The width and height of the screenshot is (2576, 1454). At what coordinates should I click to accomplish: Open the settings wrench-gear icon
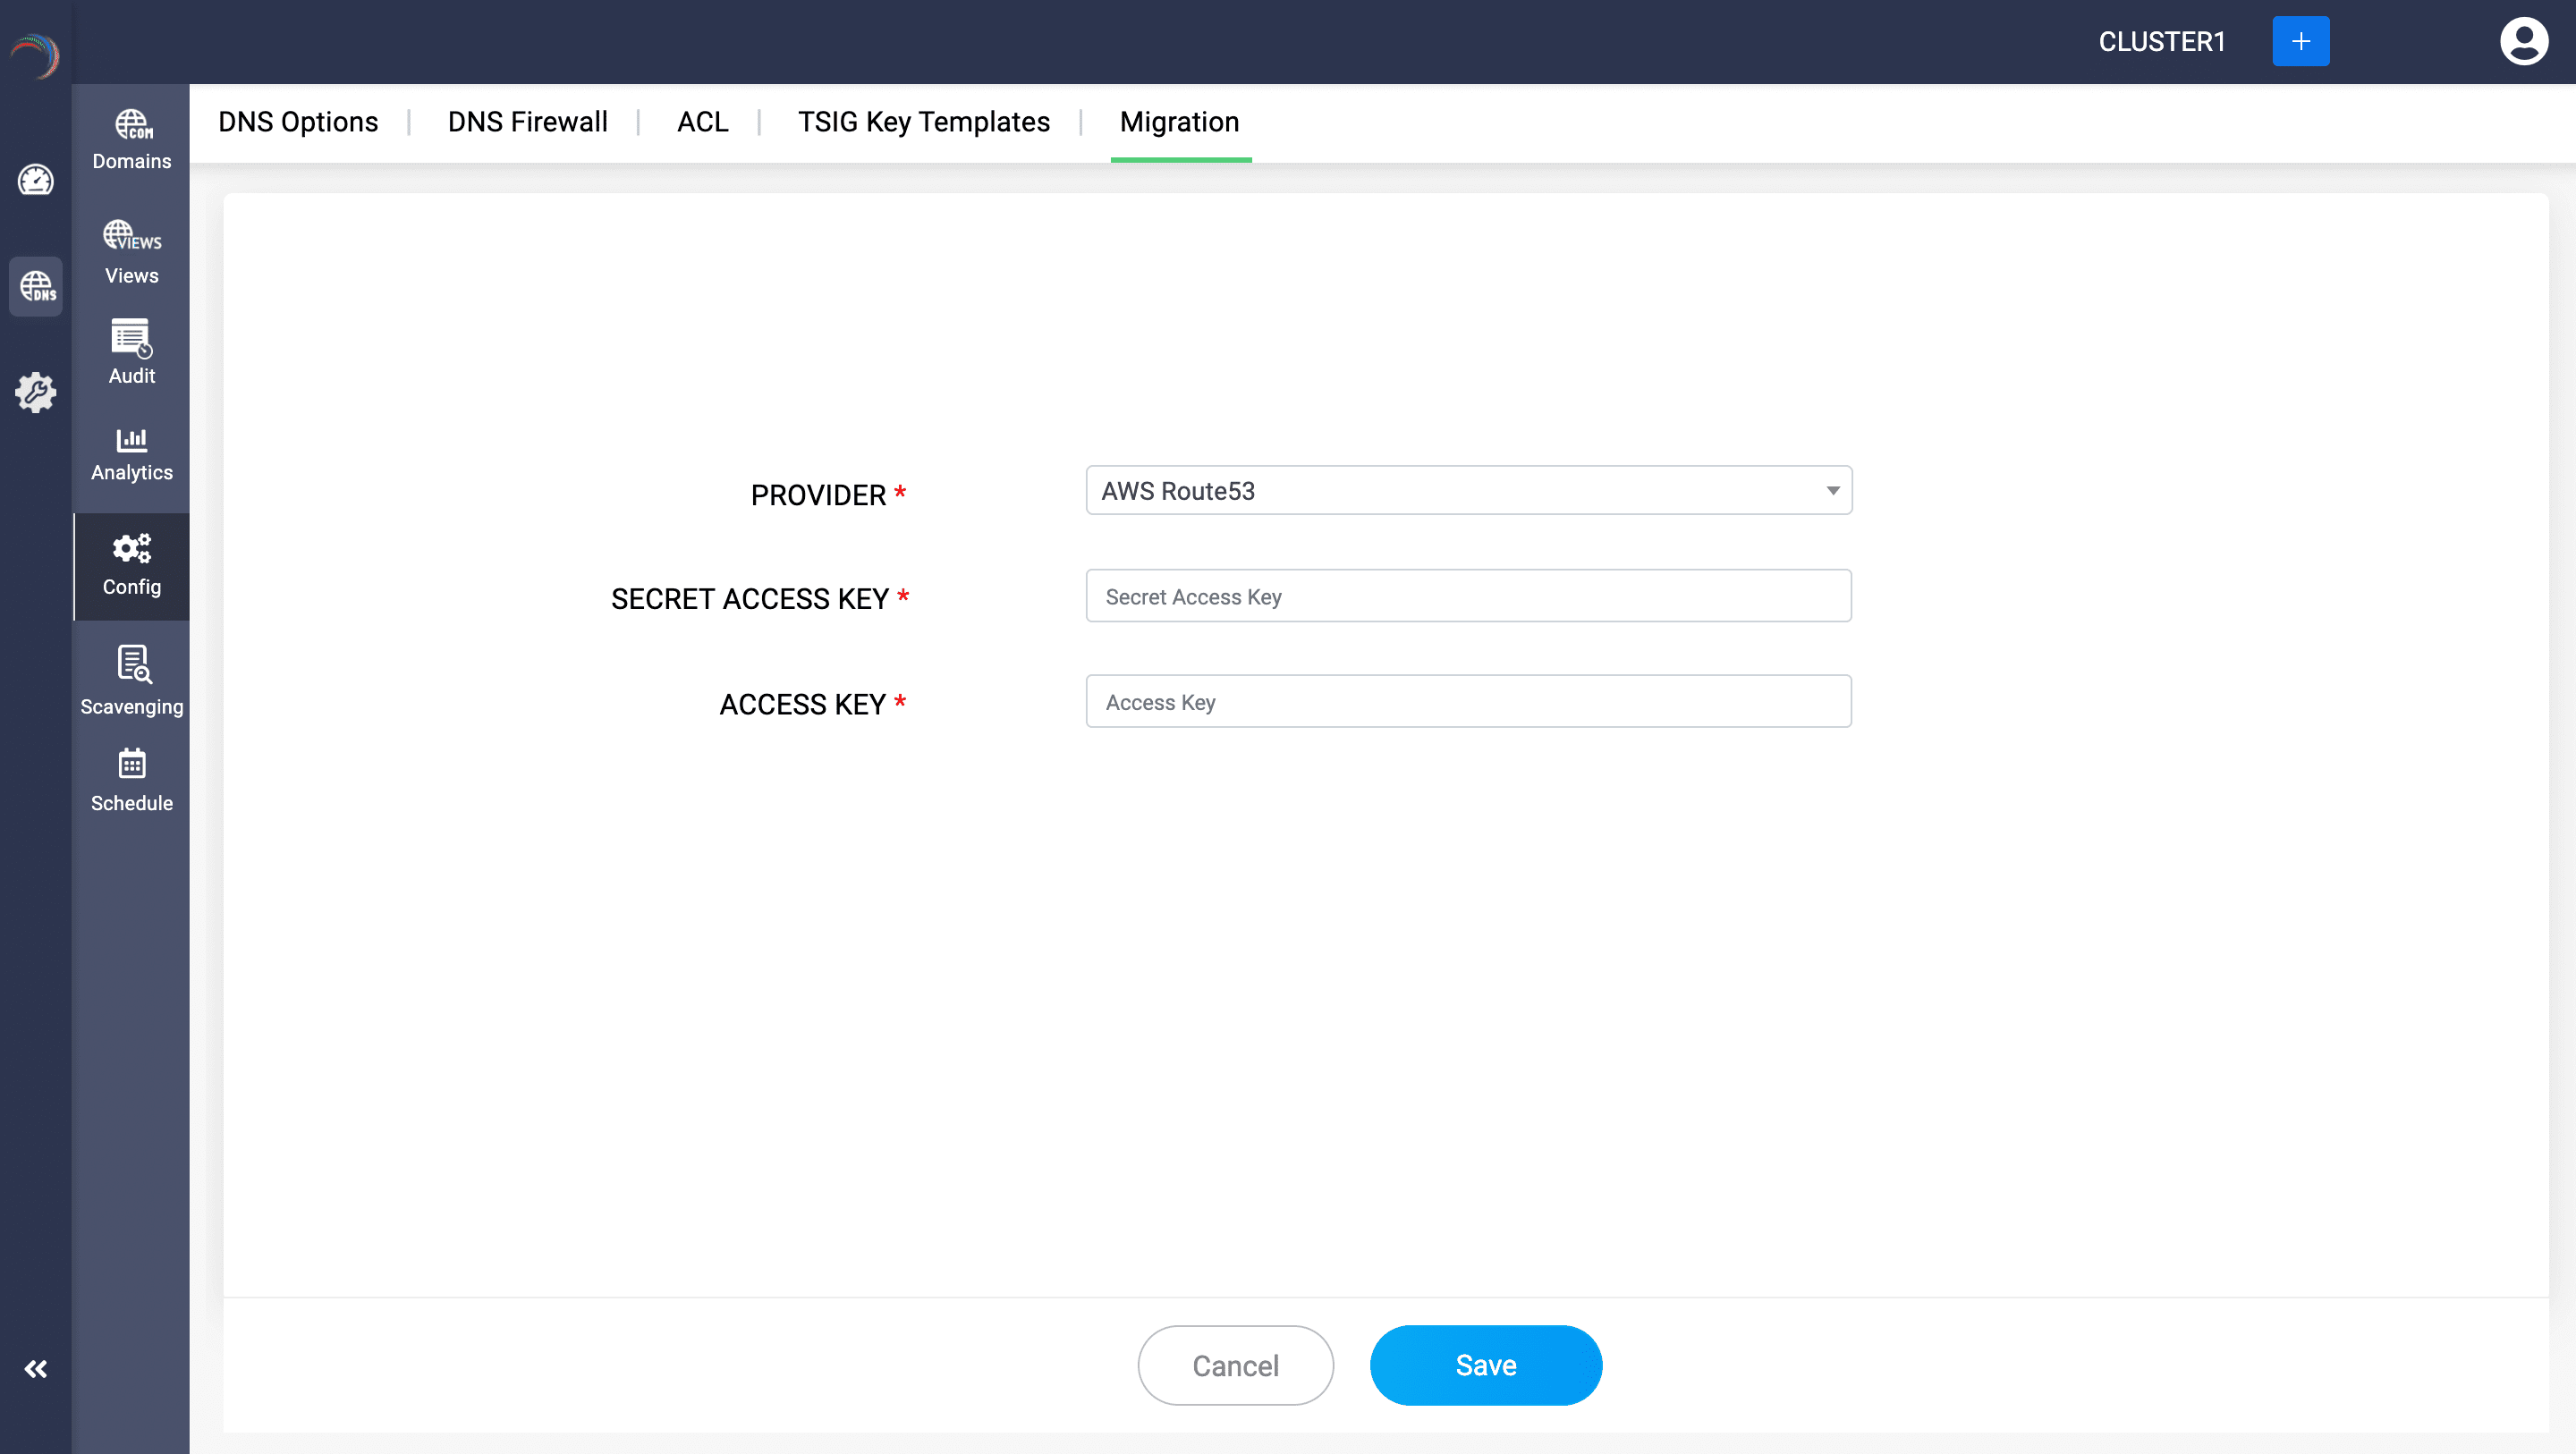click(x=36, y=392)
